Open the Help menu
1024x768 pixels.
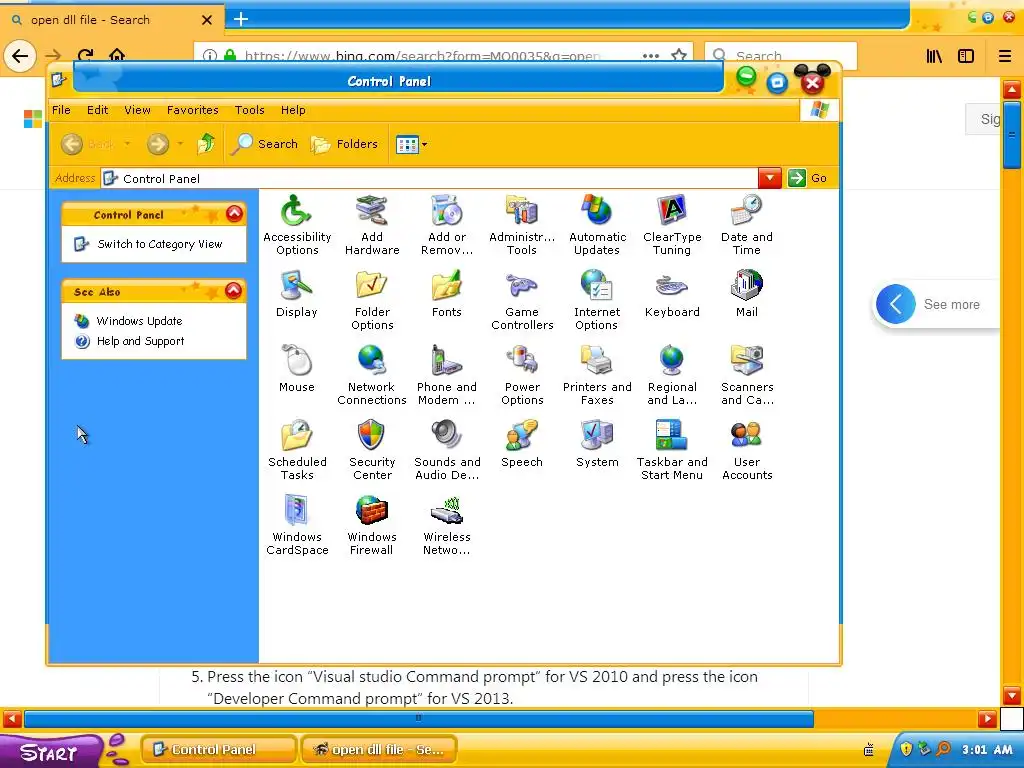tap(293, 110)
